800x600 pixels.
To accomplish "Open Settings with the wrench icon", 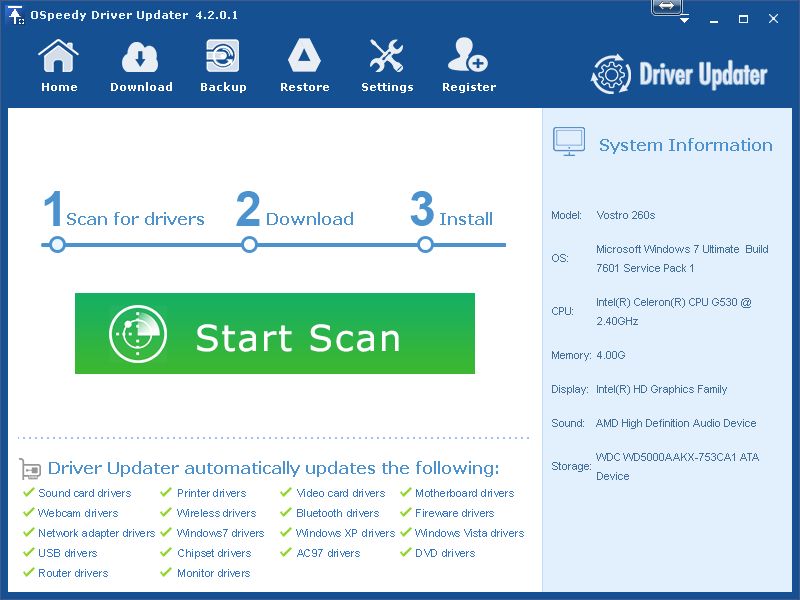I will pyautogui.click(x=387, y=66).
